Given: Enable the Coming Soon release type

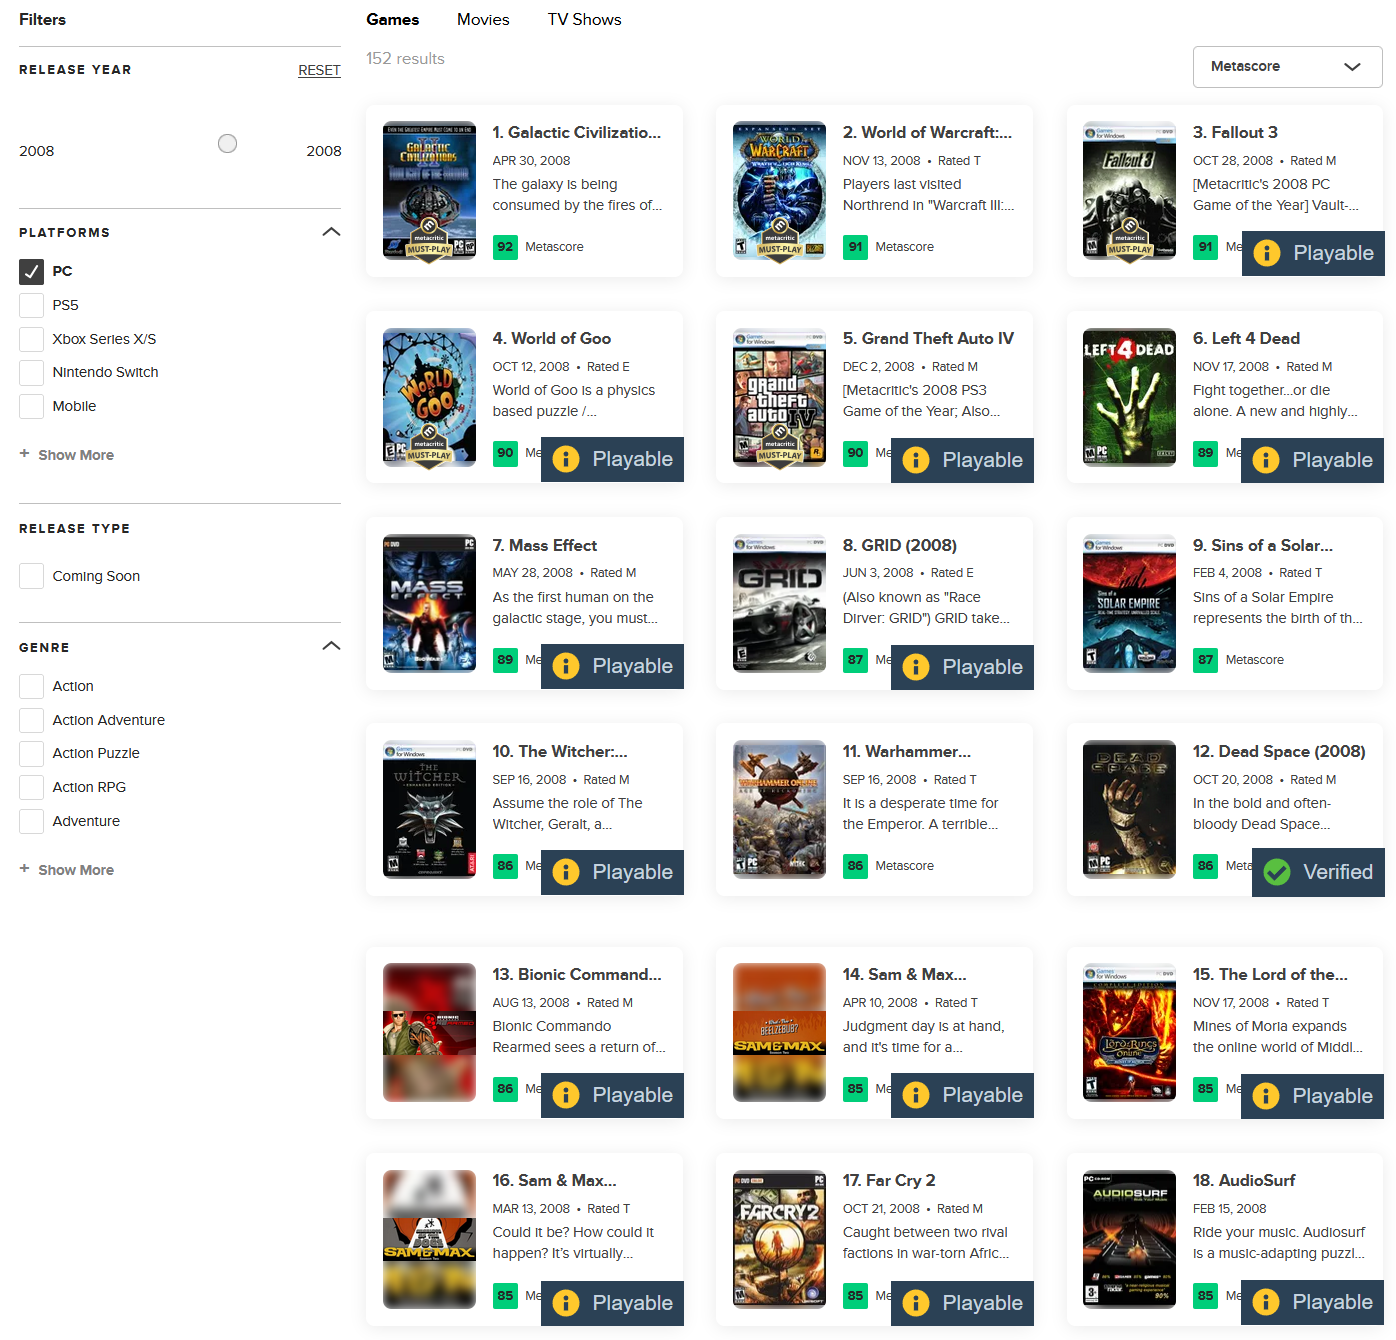Looking at the screenshot, I should (31, 576).
